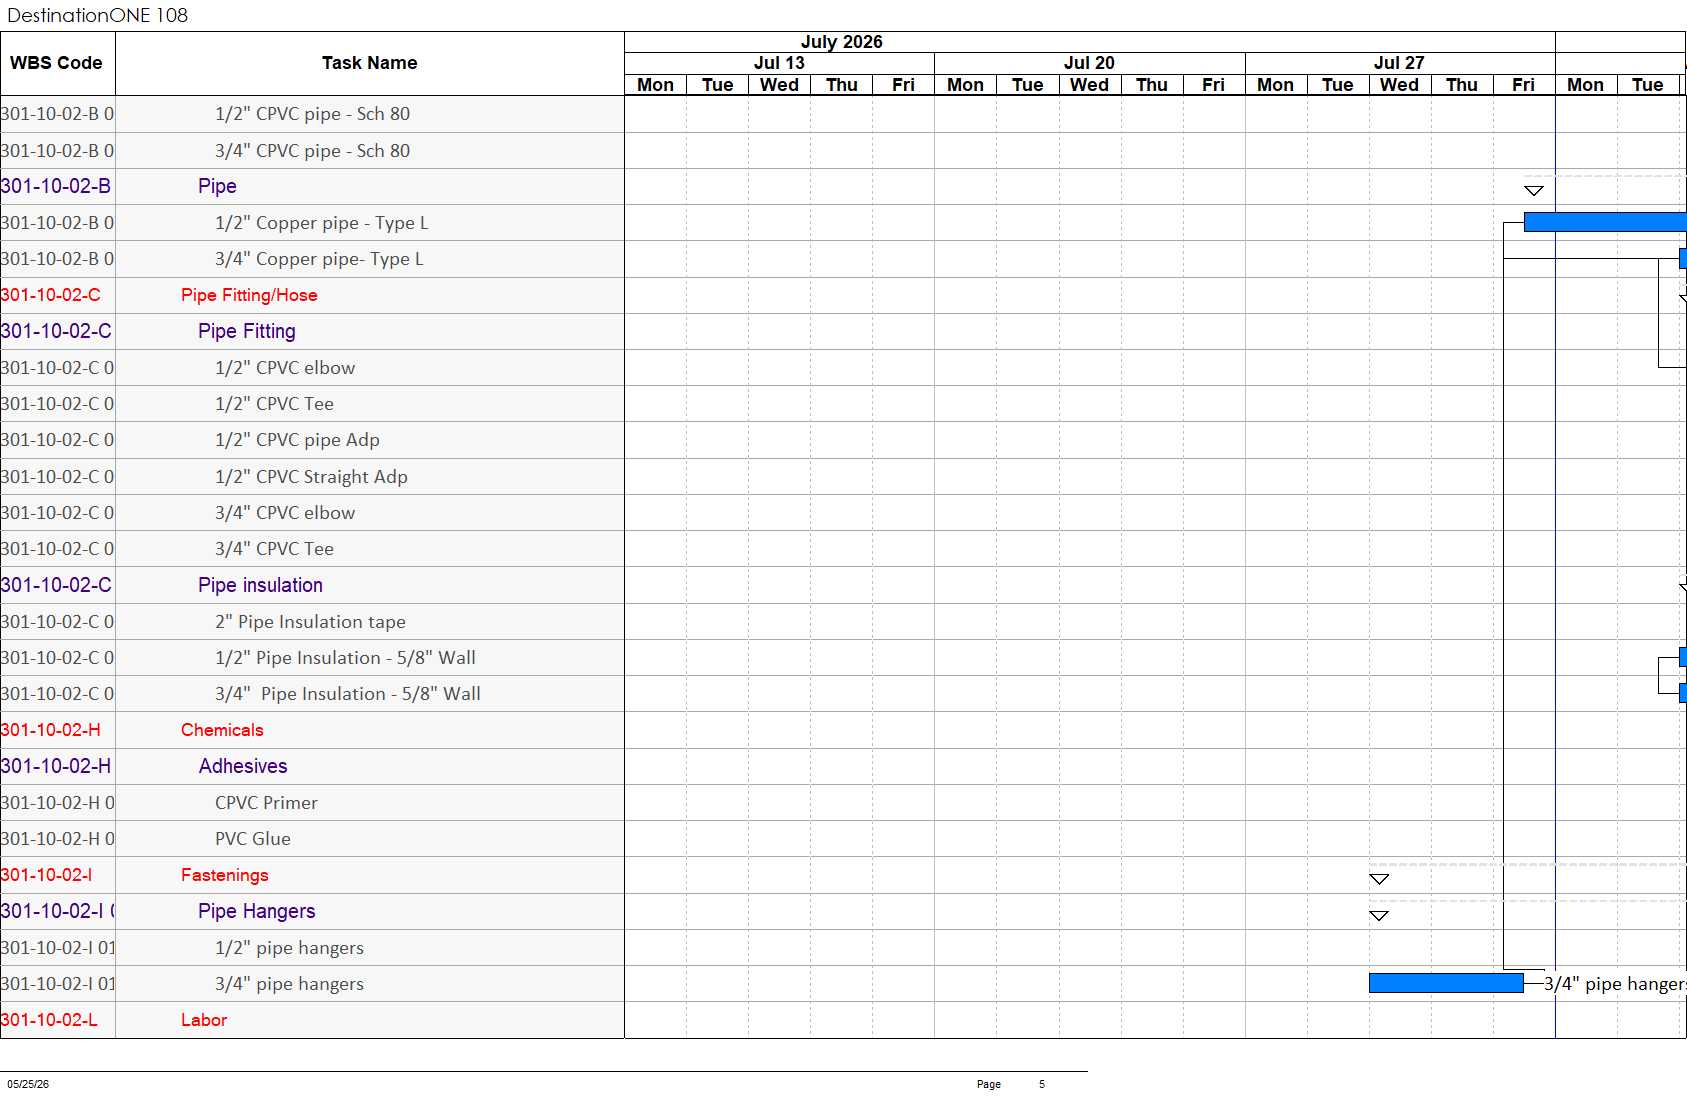Select the 3/4" CPVC pipe - Sch 80 task
Screen dimensions: 1687x1097
(312, 151)
